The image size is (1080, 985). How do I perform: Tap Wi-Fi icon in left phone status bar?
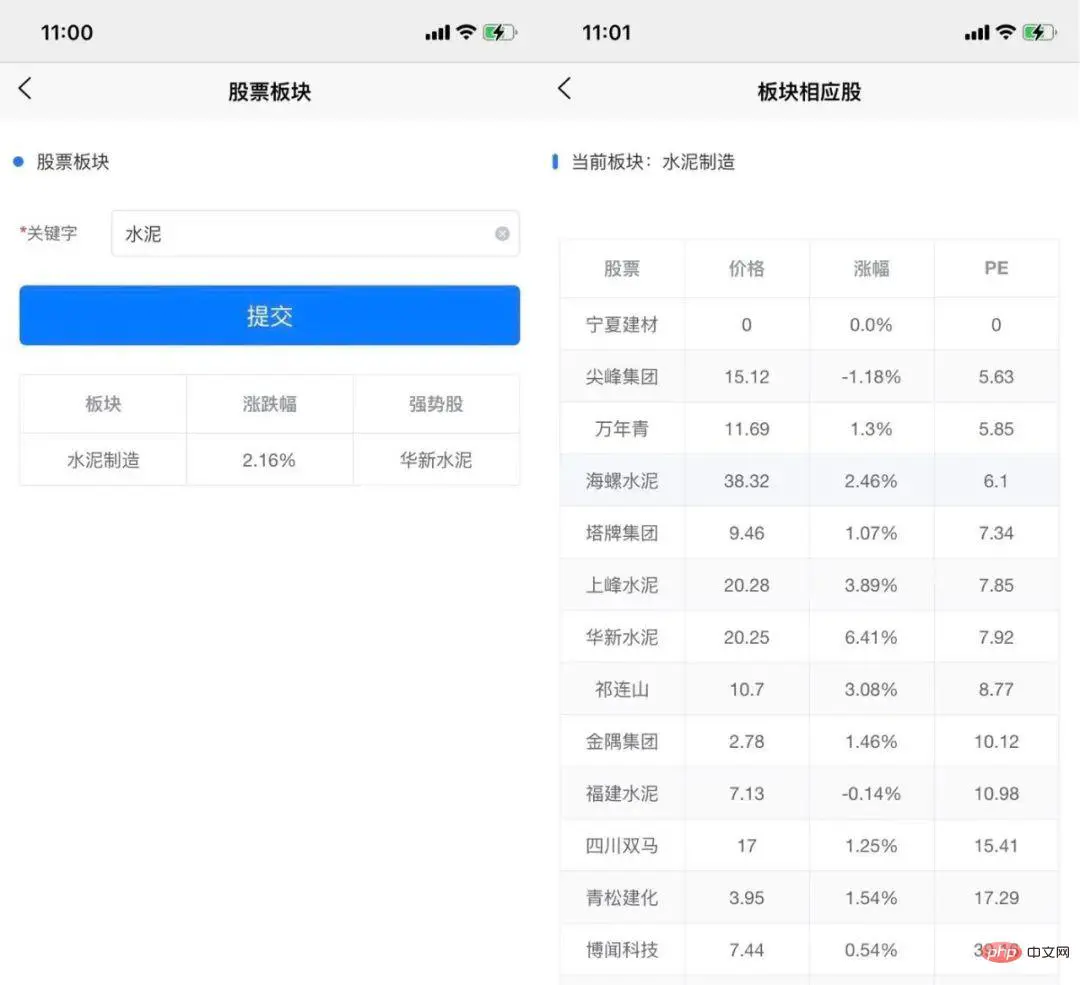coord(466,32)
